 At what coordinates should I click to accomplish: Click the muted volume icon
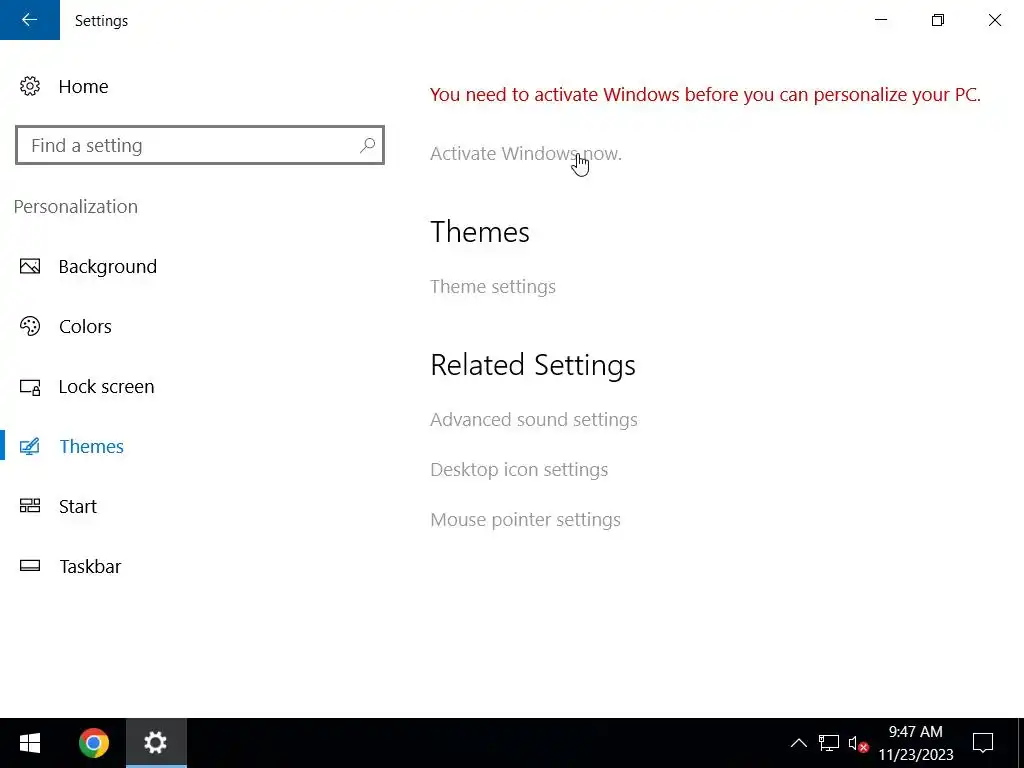pyautogui.click(x=857, y=744)
